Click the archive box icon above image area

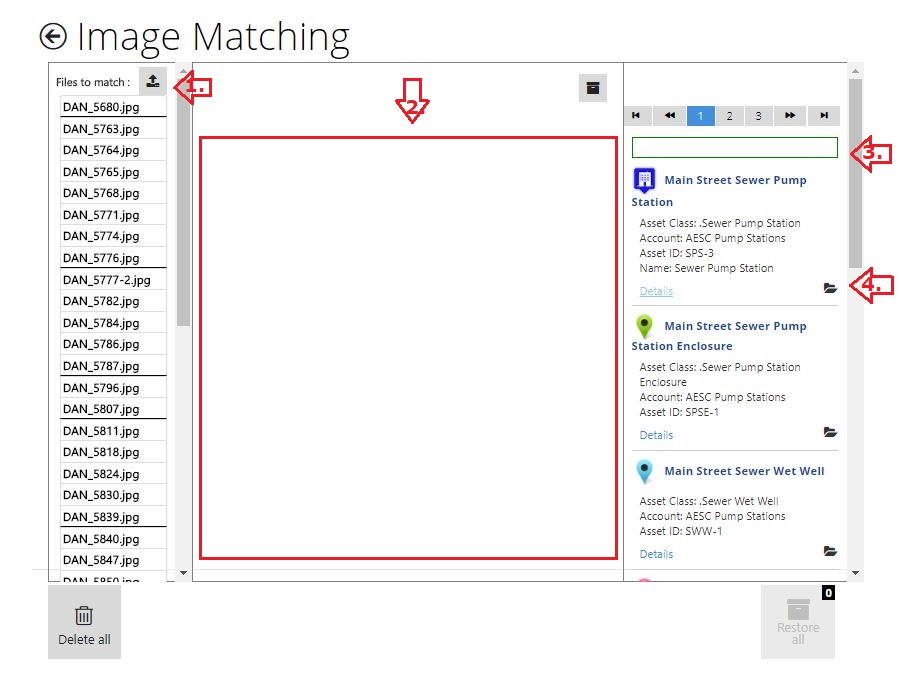click(x=593, y=88)
